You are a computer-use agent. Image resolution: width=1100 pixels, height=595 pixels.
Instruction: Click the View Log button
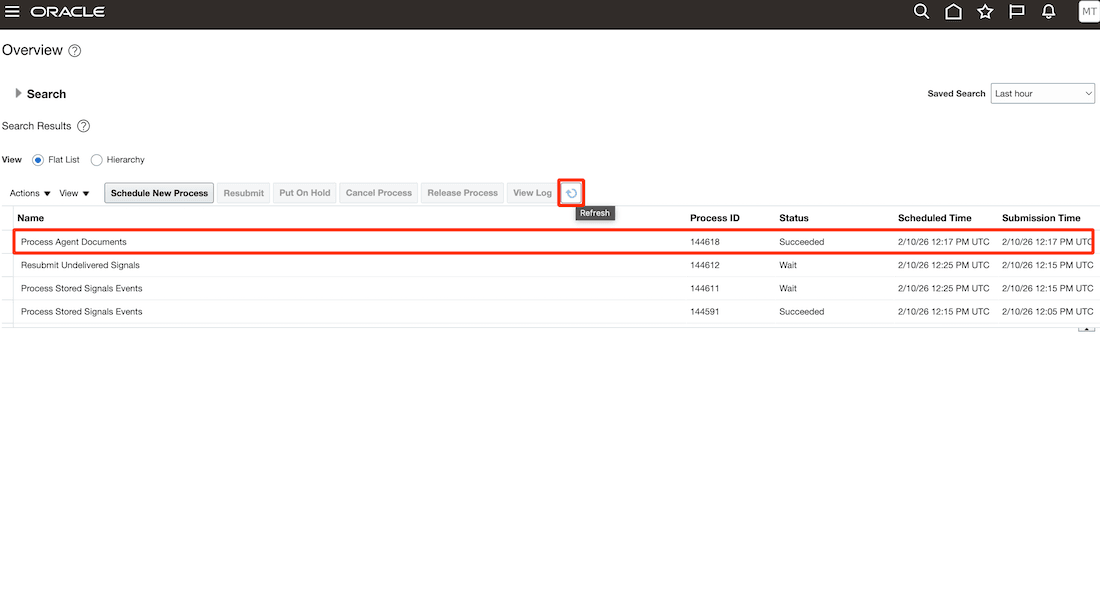(x=531, y=192)
